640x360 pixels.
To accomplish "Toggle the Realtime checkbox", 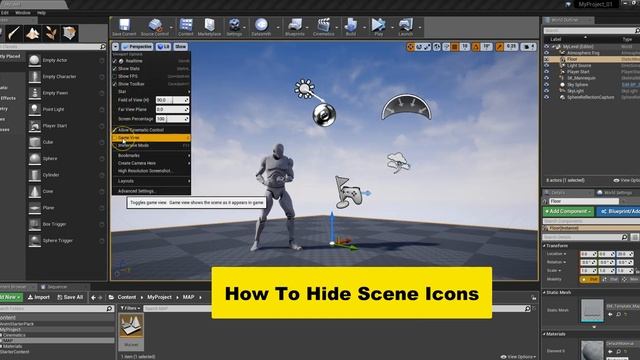I will point(115,61).
